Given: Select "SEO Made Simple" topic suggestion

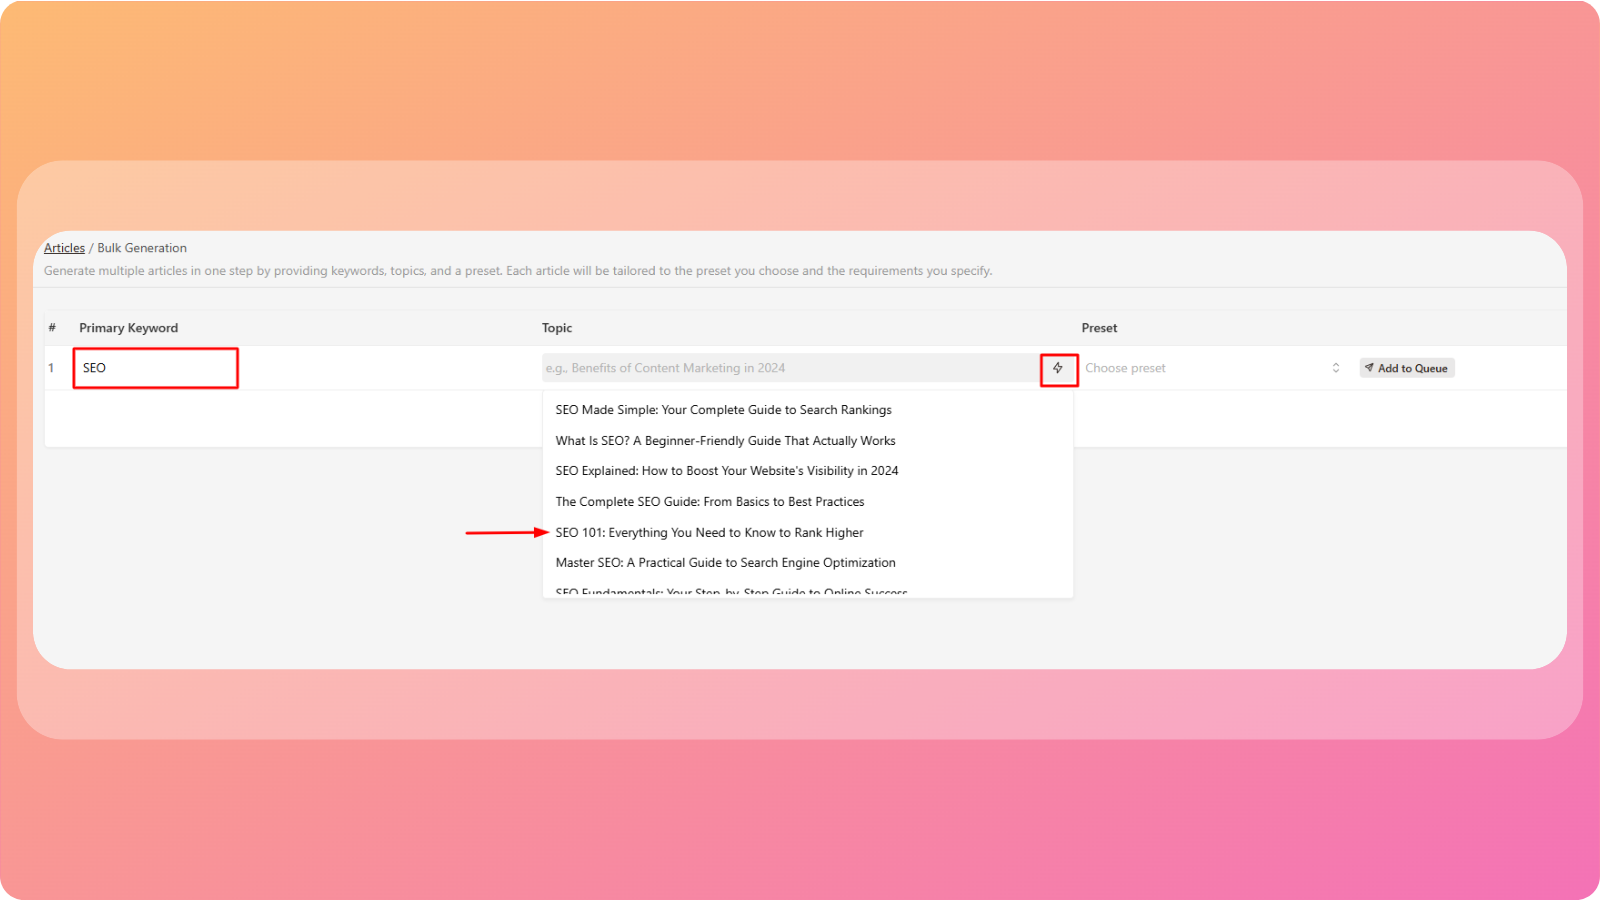Looking at the screenshot, I should [x=723, y=410].
